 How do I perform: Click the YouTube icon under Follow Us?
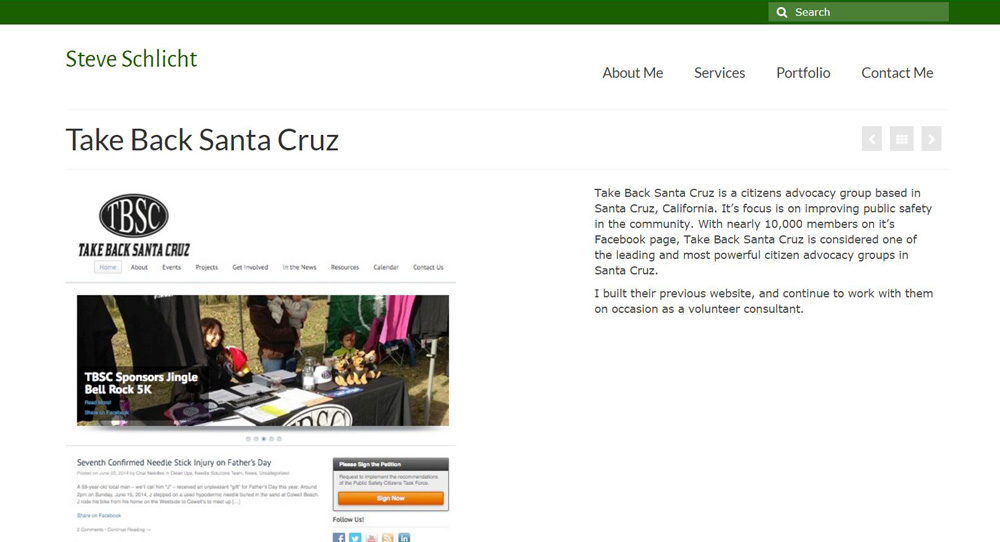click(x=371, y=538)
